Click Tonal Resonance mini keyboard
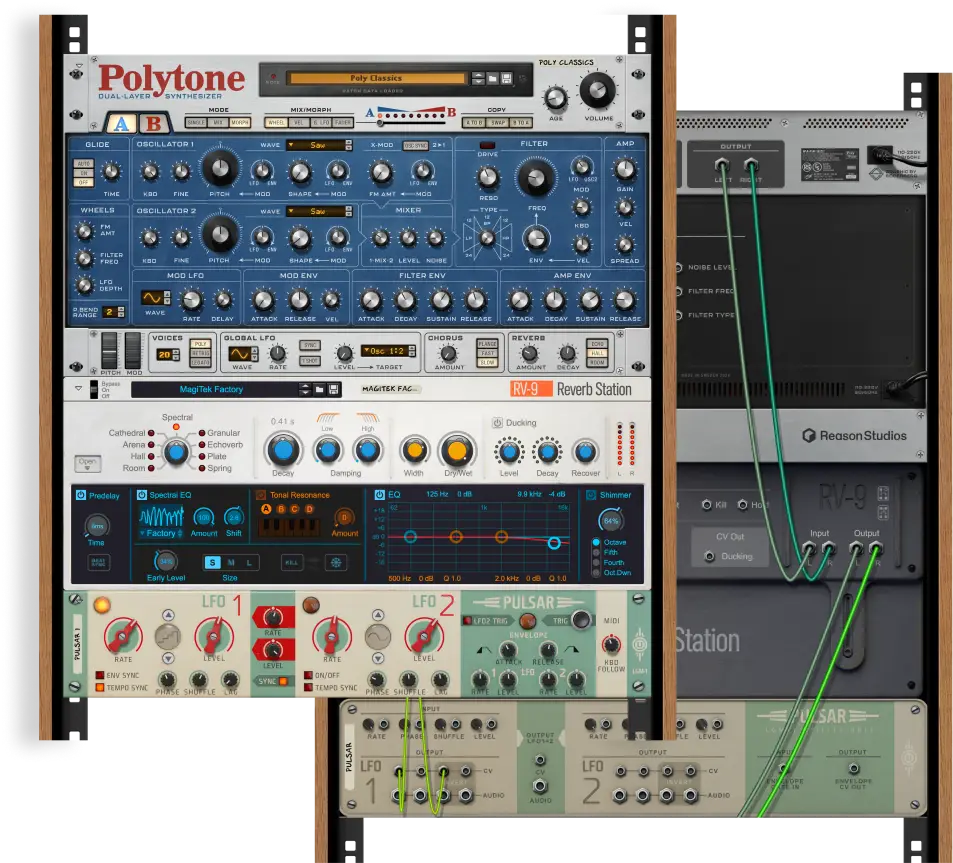Viewport: 953px width, 863px height. pyautogui.click(x=289, y=527)
